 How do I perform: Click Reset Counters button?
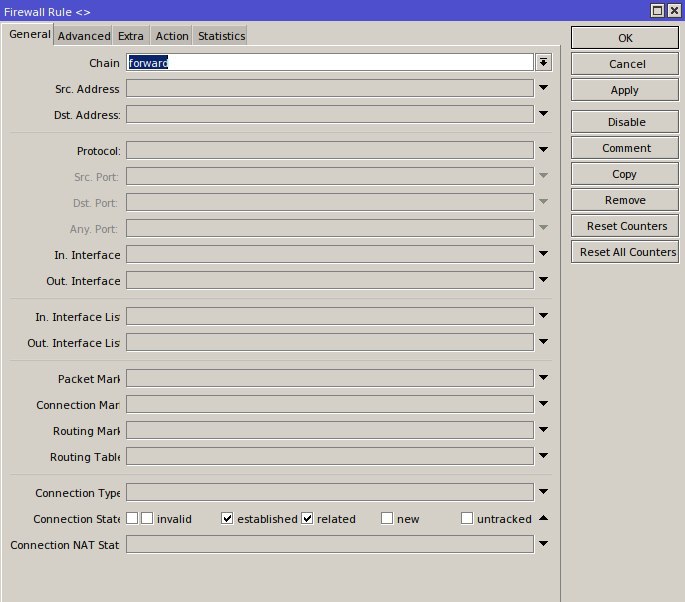[x=625, y=226]
